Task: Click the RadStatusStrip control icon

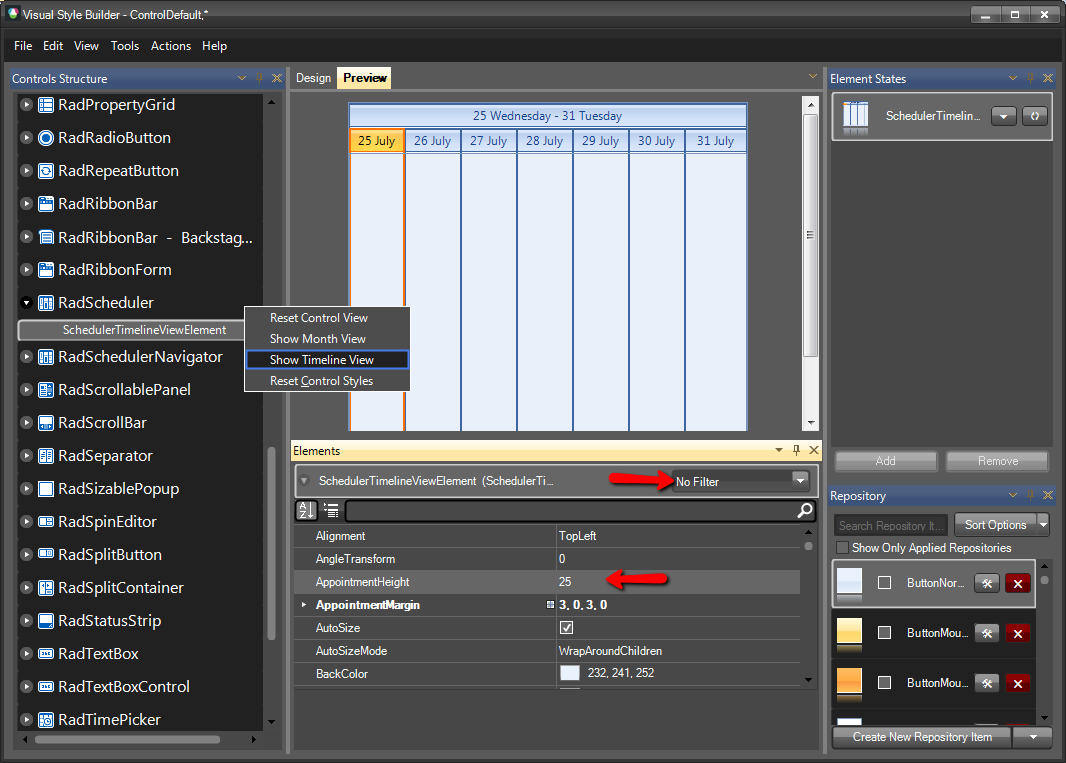Action: point(46,621)
